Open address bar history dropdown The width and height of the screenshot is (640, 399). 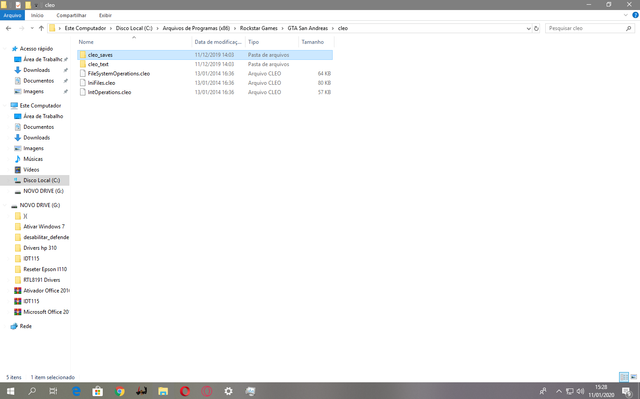[x=529, y=28]
